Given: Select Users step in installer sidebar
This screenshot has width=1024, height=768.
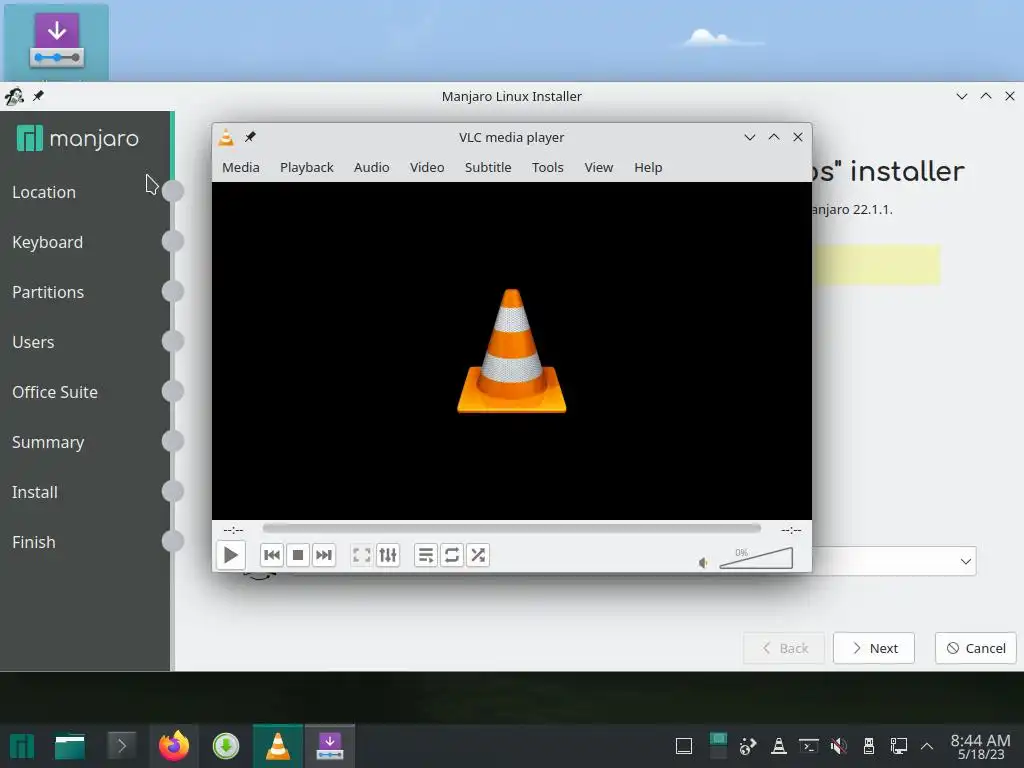Looking at the screenshot, I should pos(33,342).
